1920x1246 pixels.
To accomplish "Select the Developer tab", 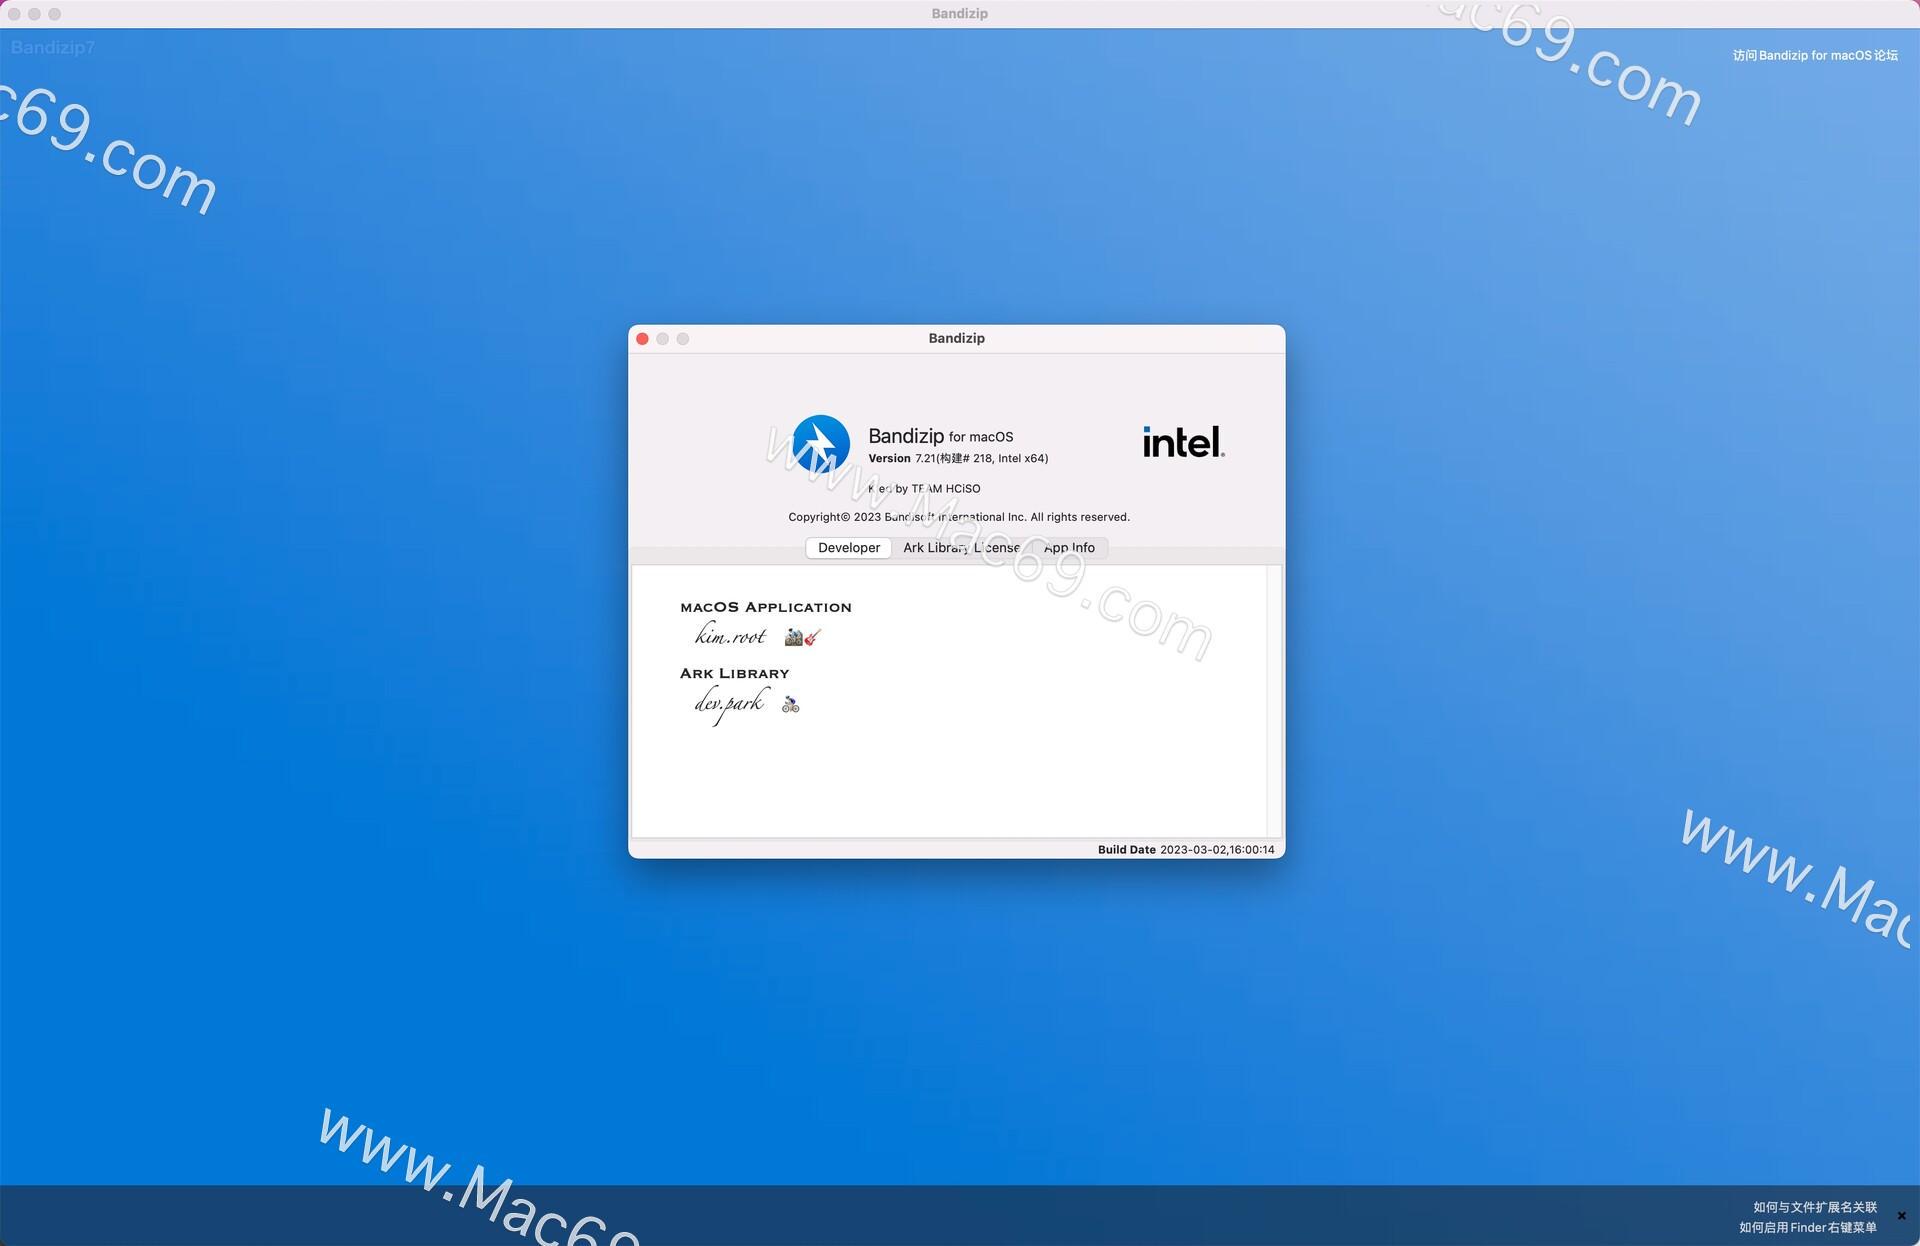I will (849, 548).
